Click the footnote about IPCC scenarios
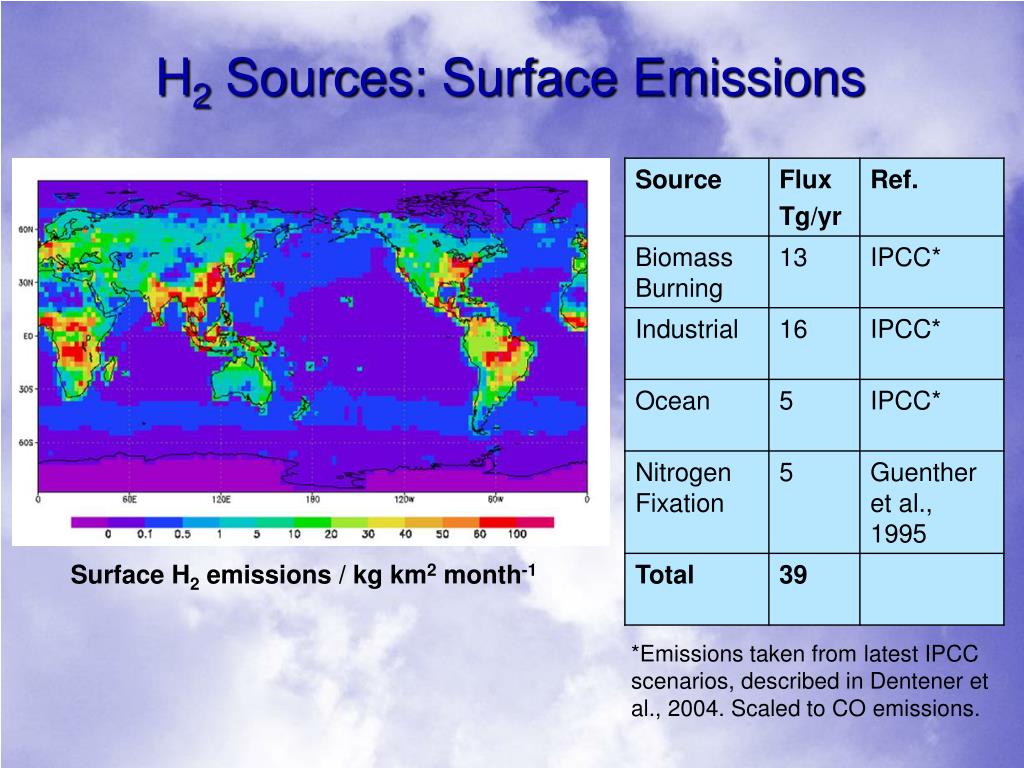 coord(809,681)
